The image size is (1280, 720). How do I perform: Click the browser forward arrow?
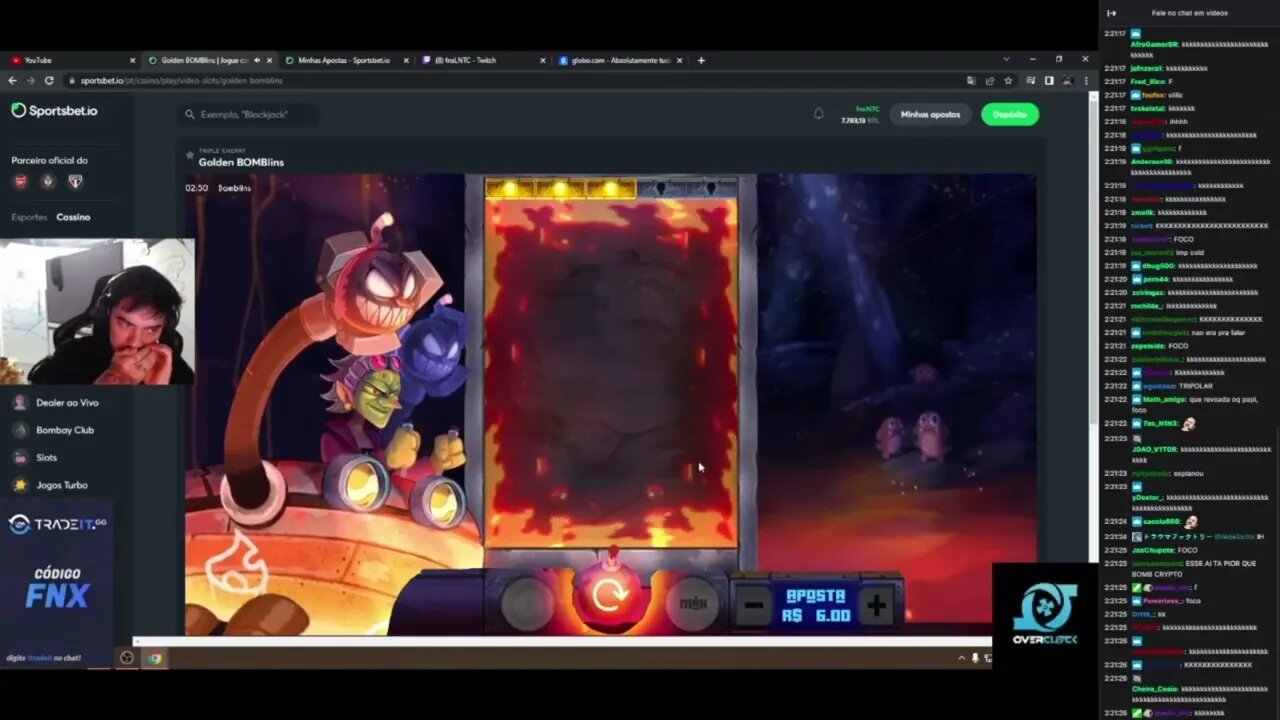[x=31, y=80]
